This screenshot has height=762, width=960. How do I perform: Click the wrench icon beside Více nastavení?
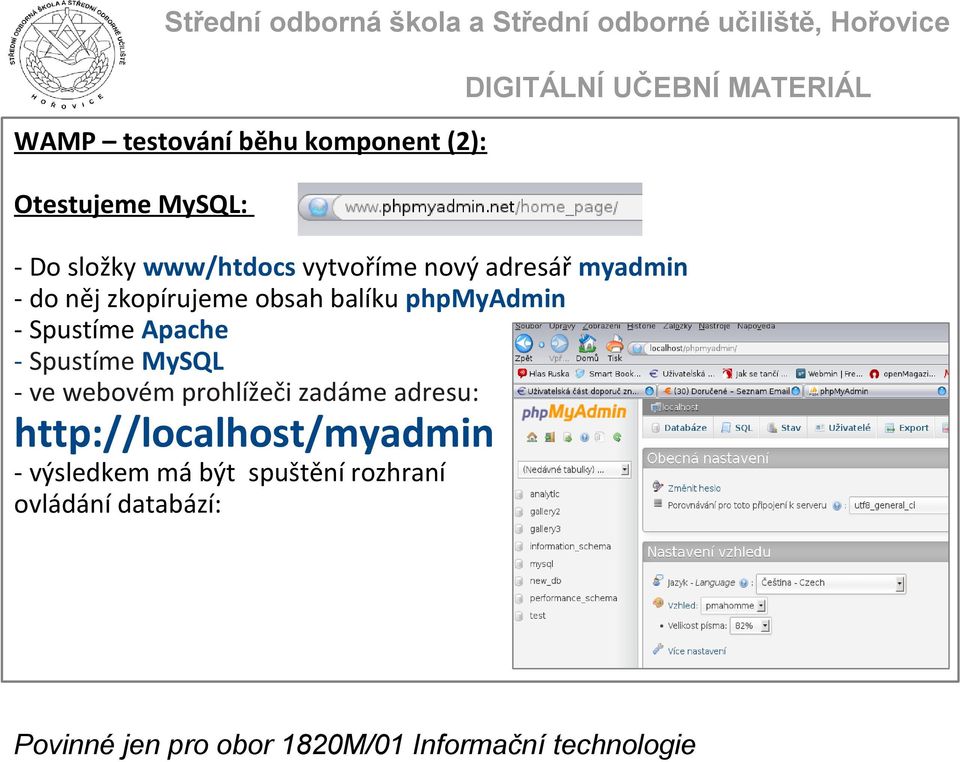pyautogui.click(x=658, y=649)
